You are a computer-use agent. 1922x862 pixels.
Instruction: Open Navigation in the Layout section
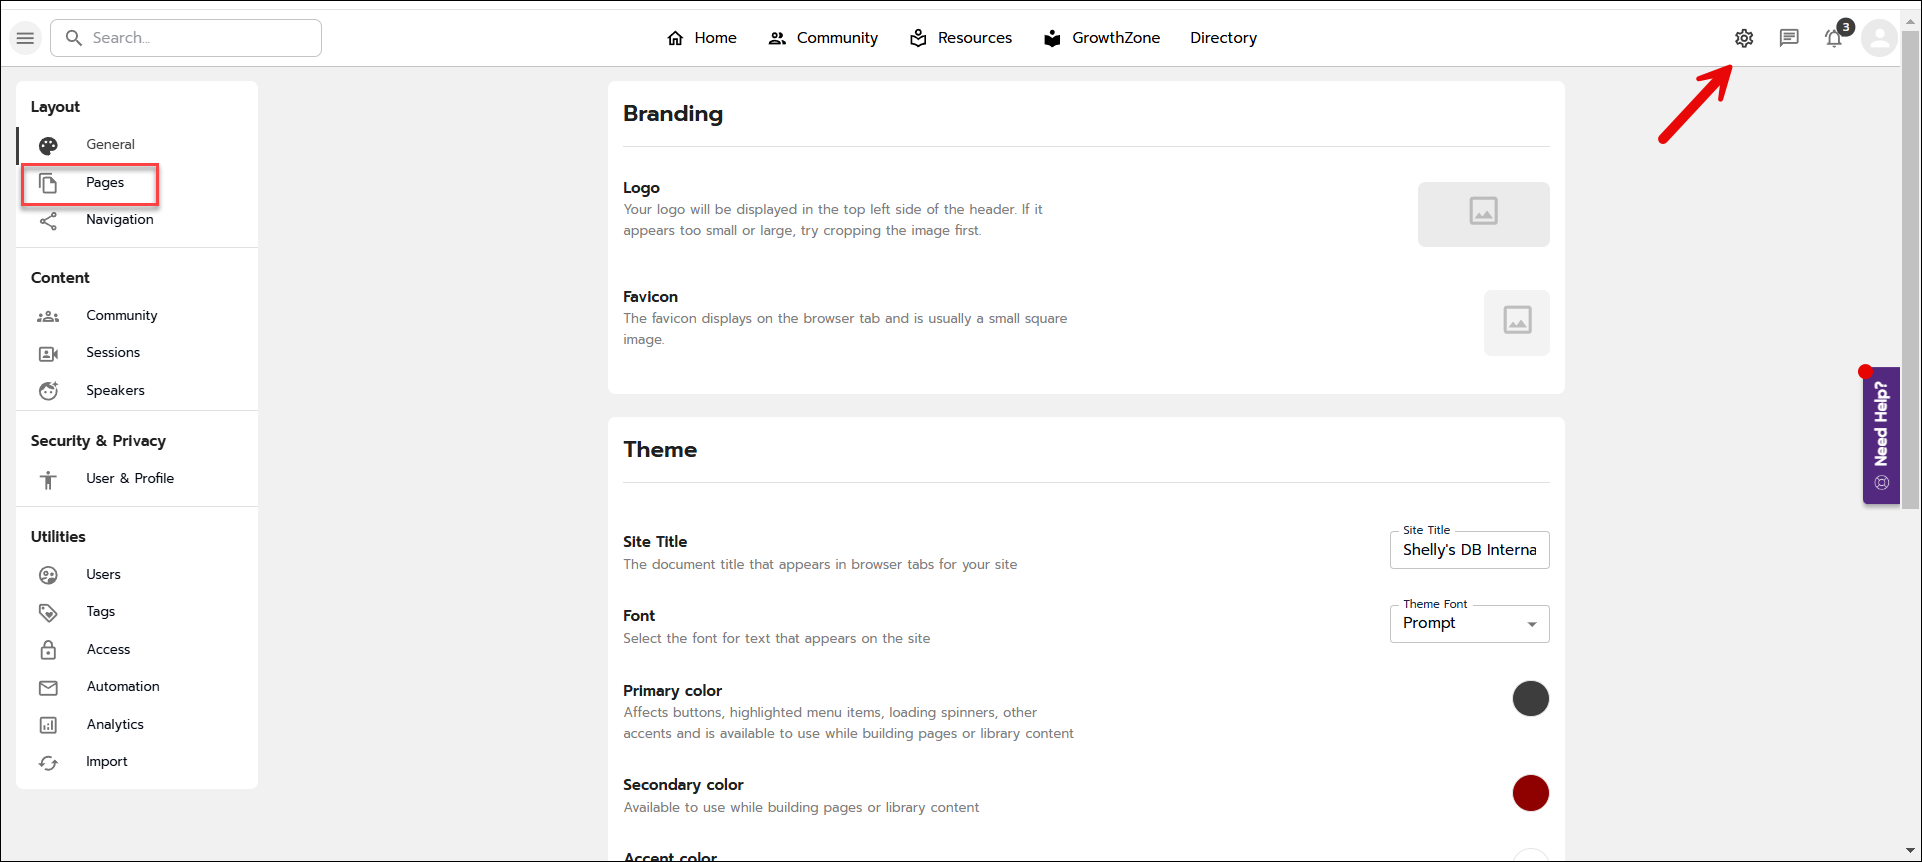pos(119,220)
